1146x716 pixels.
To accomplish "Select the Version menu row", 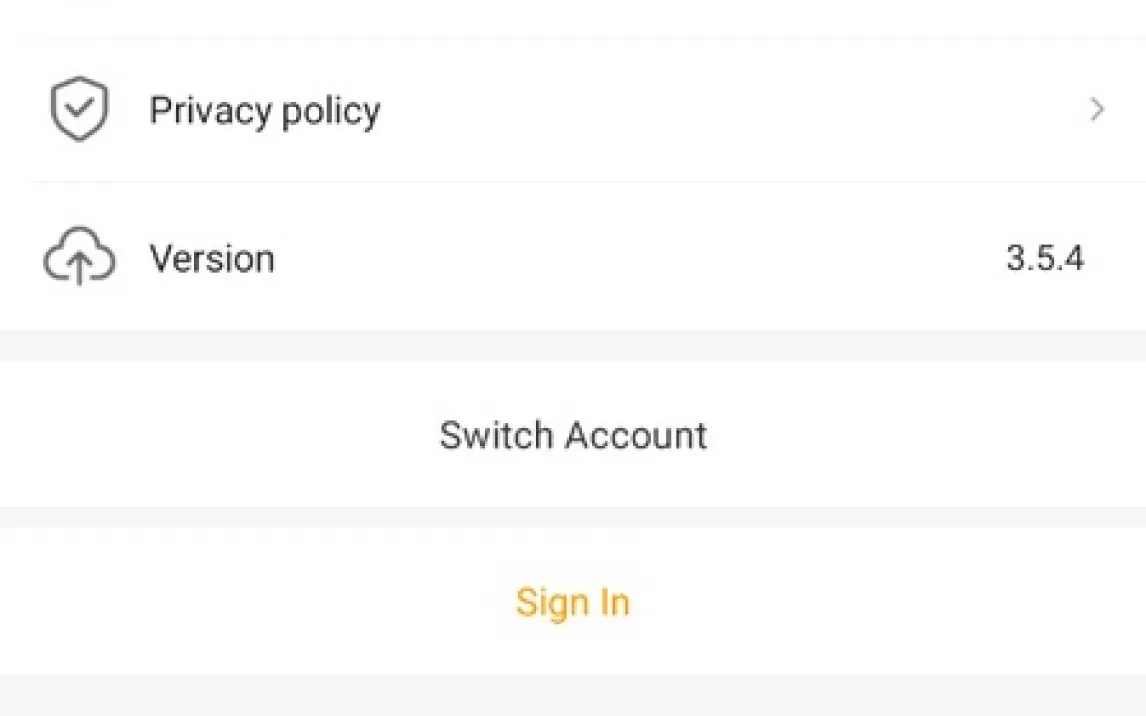I will (573, 259).
